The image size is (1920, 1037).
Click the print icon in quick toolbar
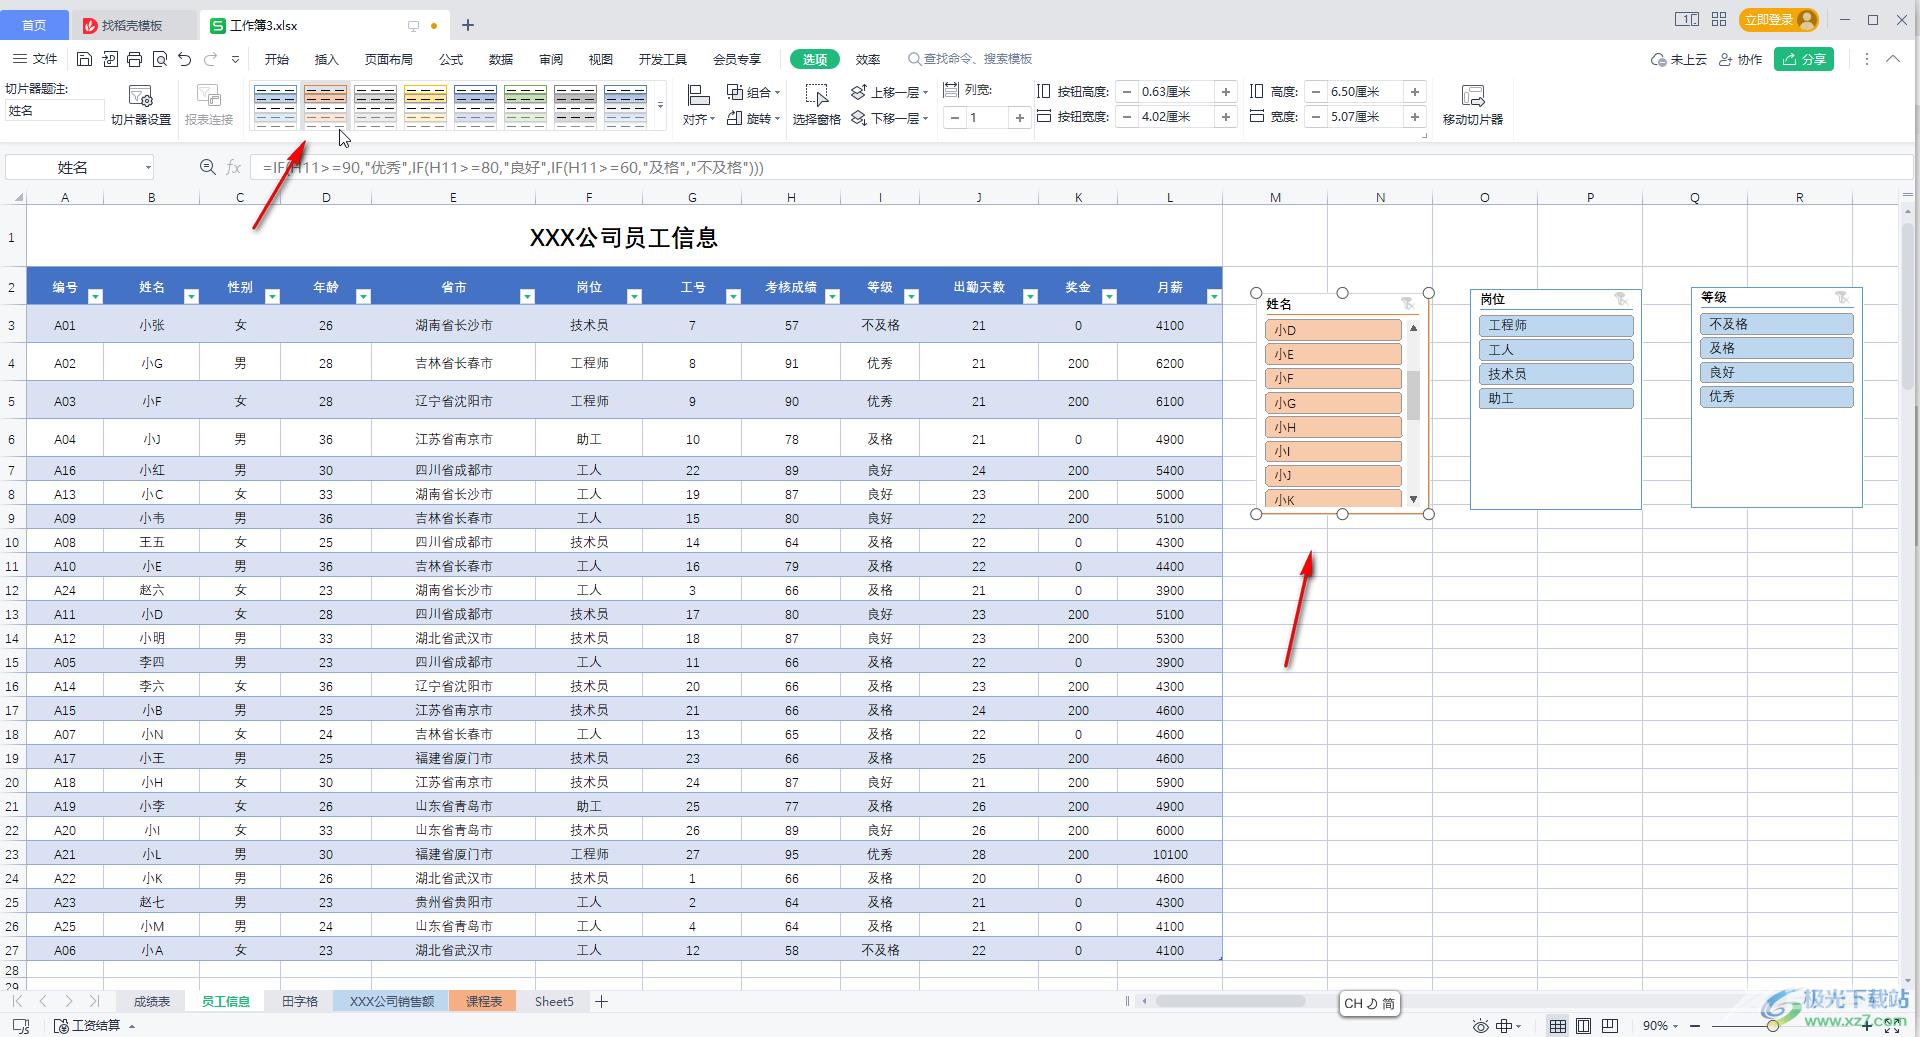coord(134,59)
